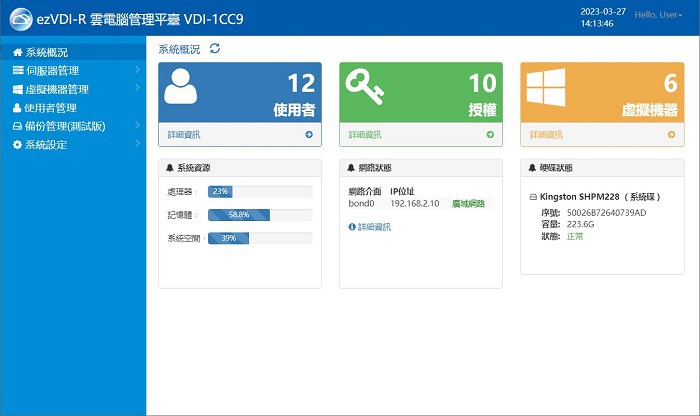Click the 記憶體 58.8% usage bar

click(x=259, y=214)
